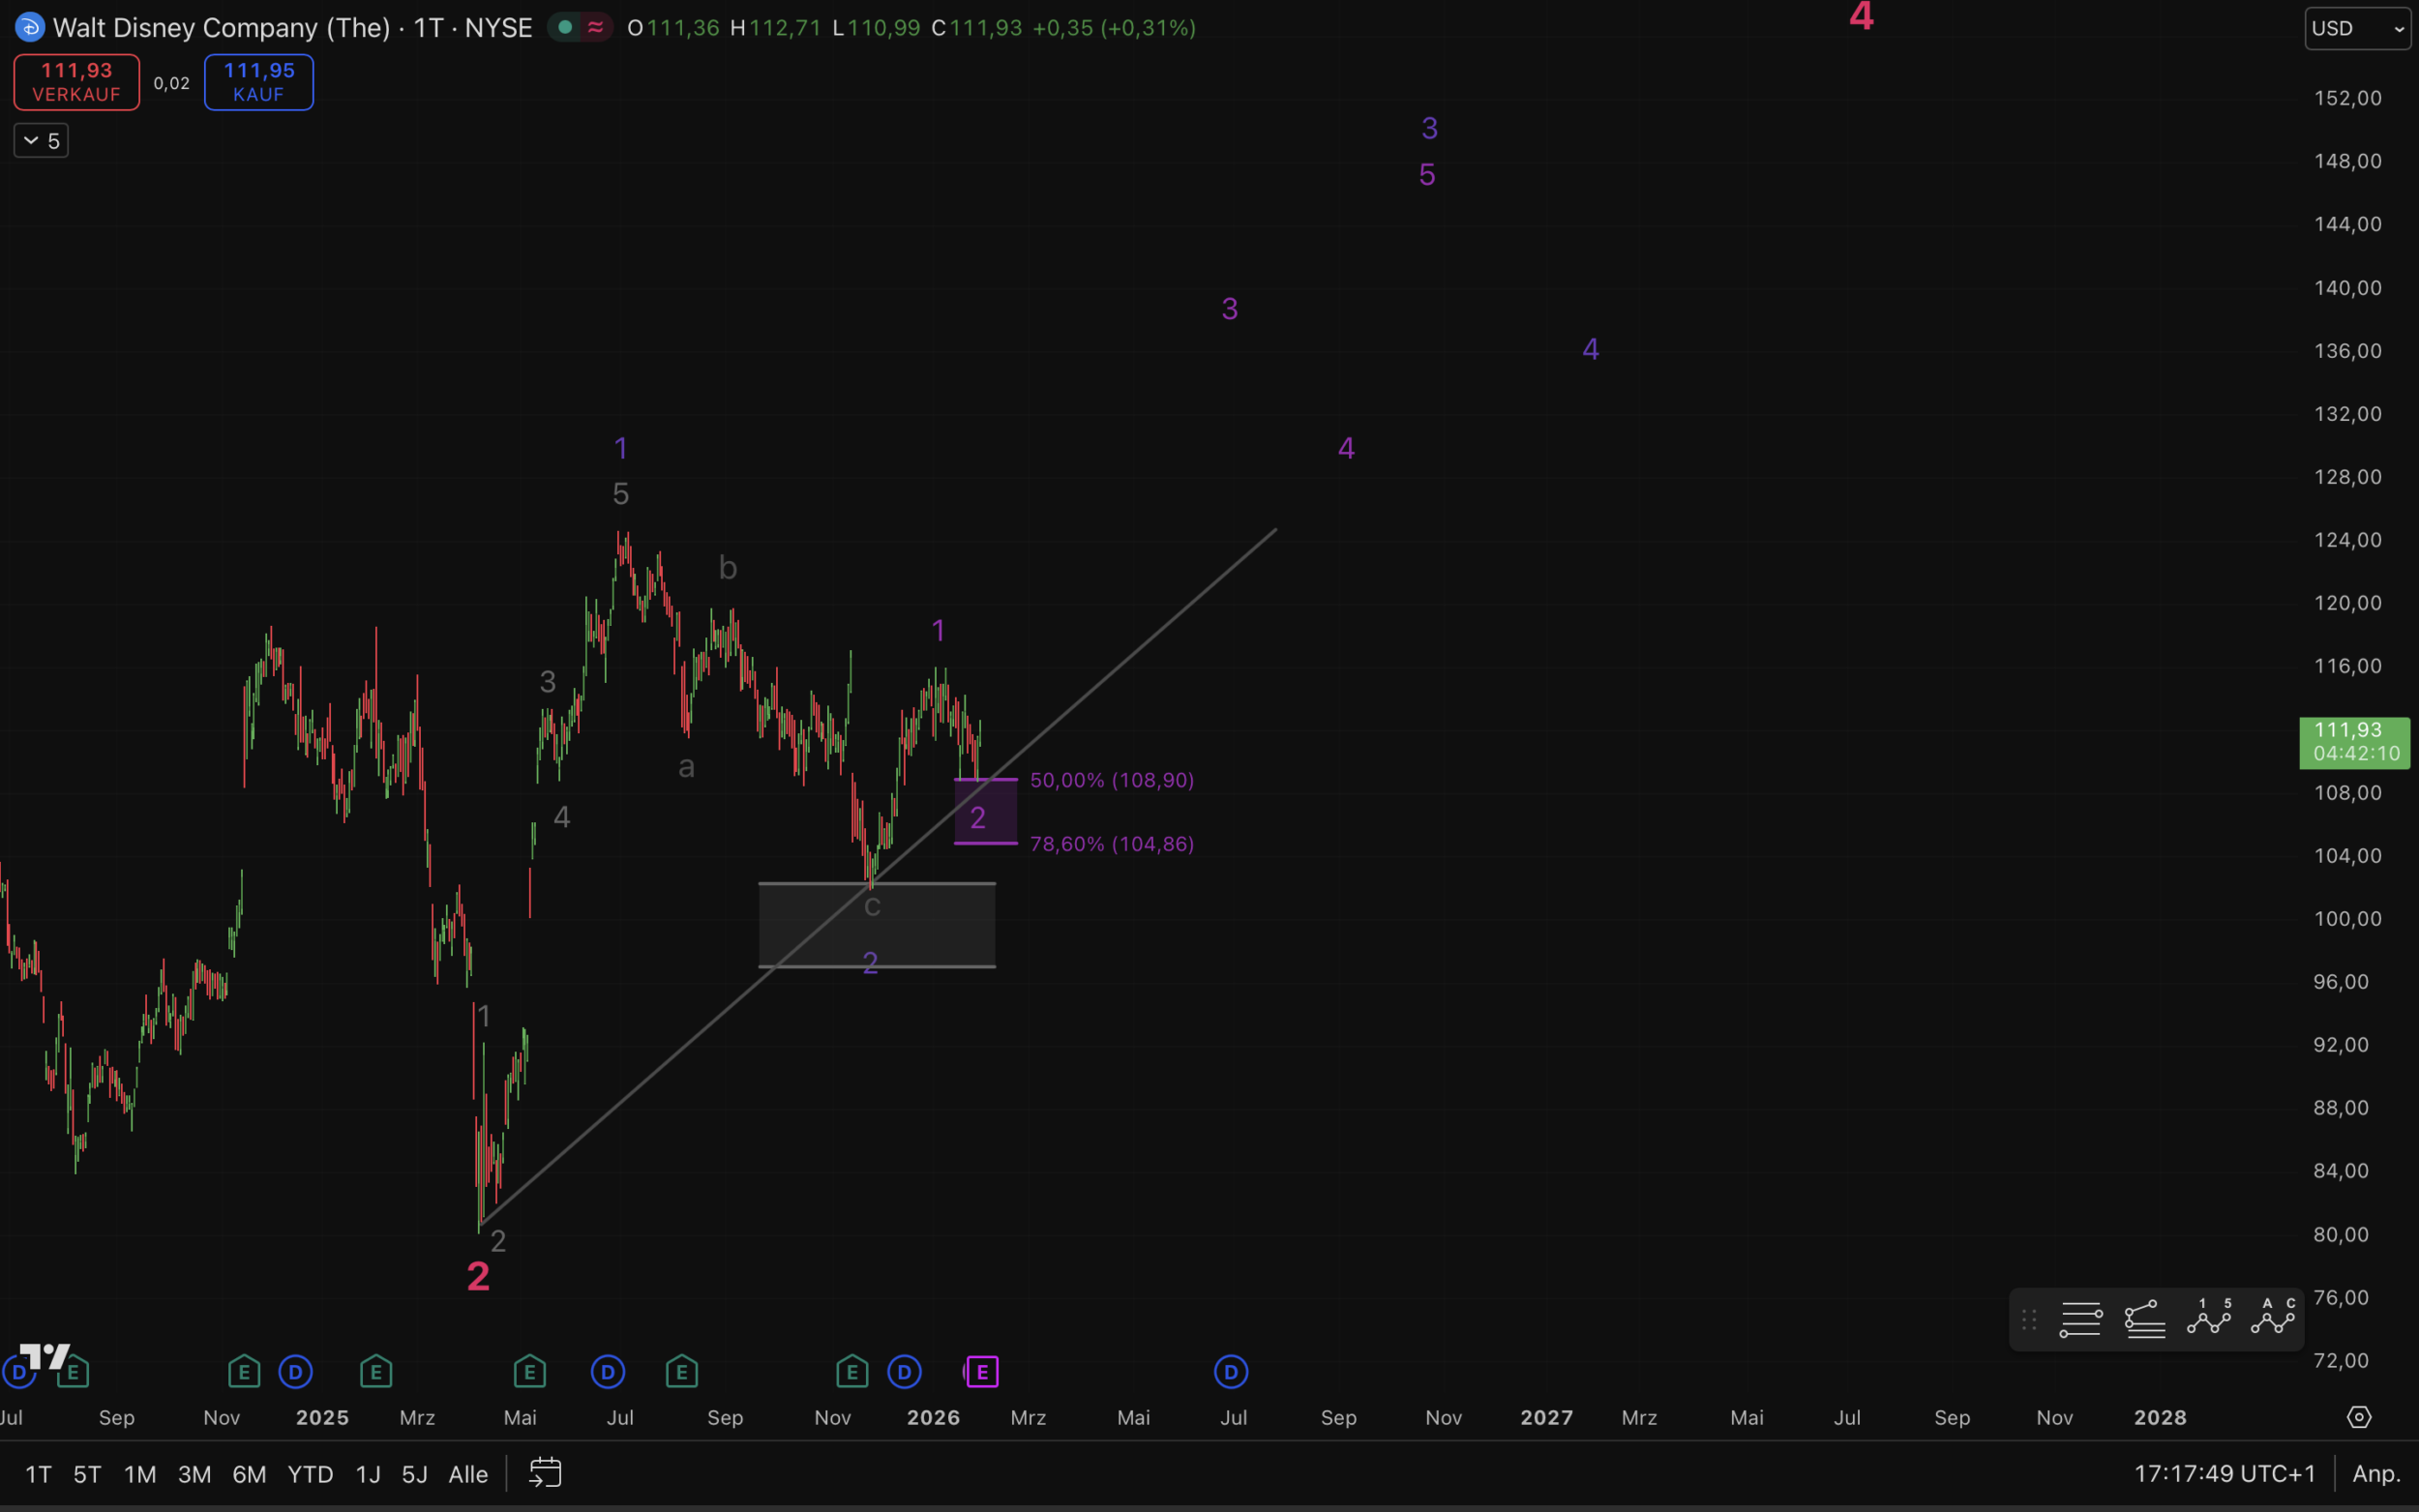Toggle the Anp. adjusted data button

coord(2376,1474)
